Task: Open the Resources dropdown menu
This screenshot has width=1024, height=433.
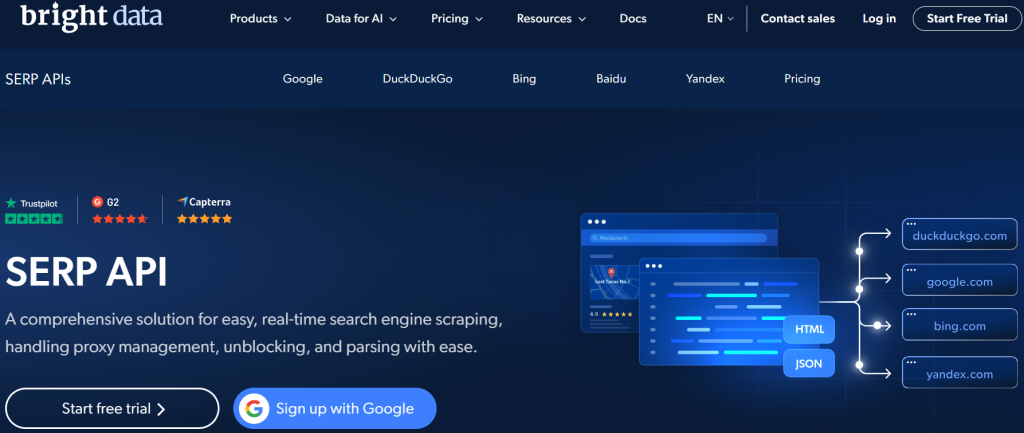Action: point(552,18)
